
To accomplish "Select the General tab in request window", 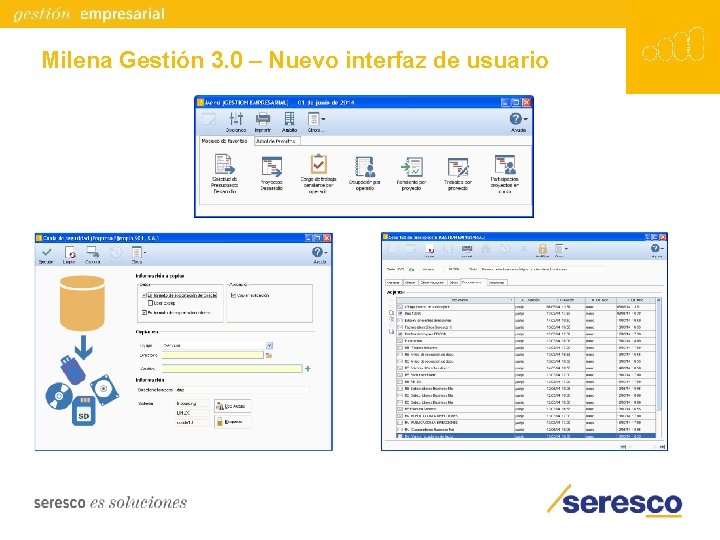I will (393, 282).
